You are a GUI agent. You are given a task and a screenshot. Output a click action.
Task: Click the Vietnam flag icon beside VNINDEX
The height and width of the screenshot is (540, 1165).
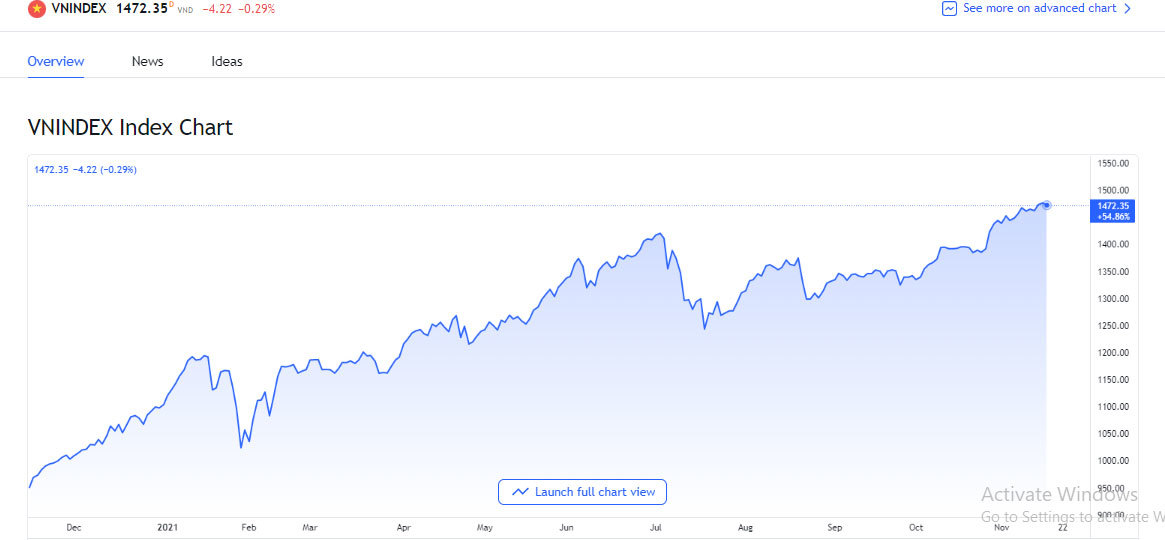37,9
